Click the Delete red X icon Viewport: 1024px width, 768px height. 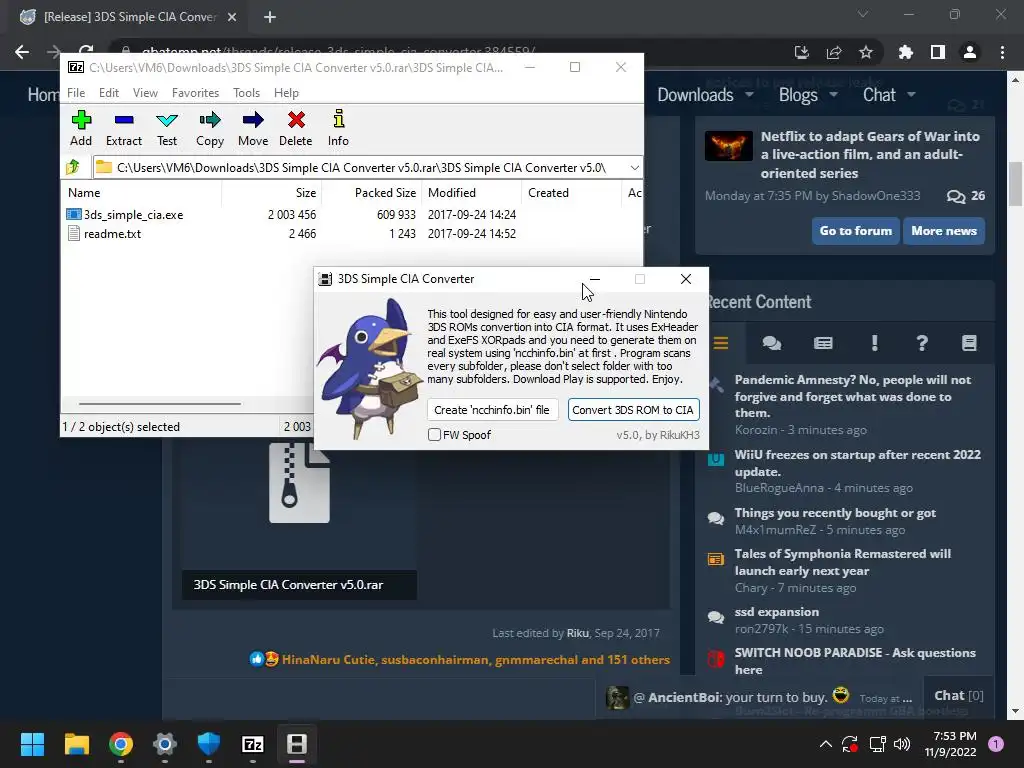tap(296, 120)
